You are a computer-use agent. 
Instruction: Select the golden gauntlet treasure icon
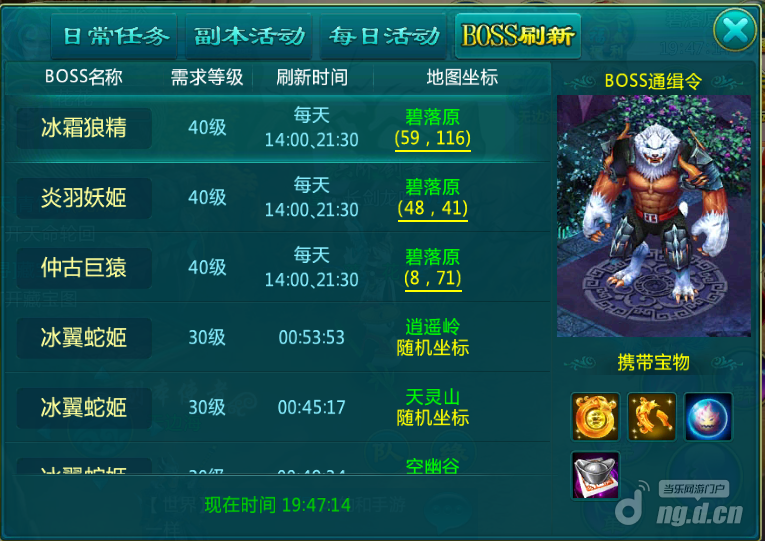point(652,417)
